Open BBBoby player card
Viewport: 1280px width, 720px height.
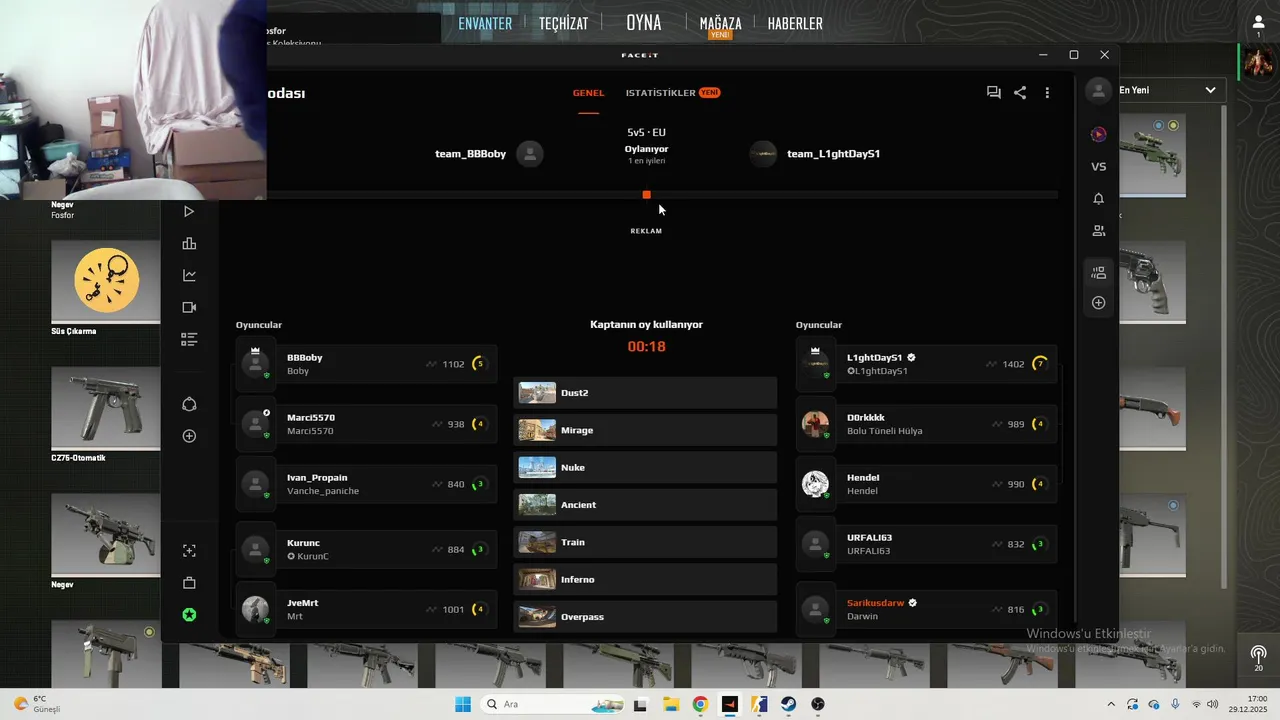[x=366, y=364]
